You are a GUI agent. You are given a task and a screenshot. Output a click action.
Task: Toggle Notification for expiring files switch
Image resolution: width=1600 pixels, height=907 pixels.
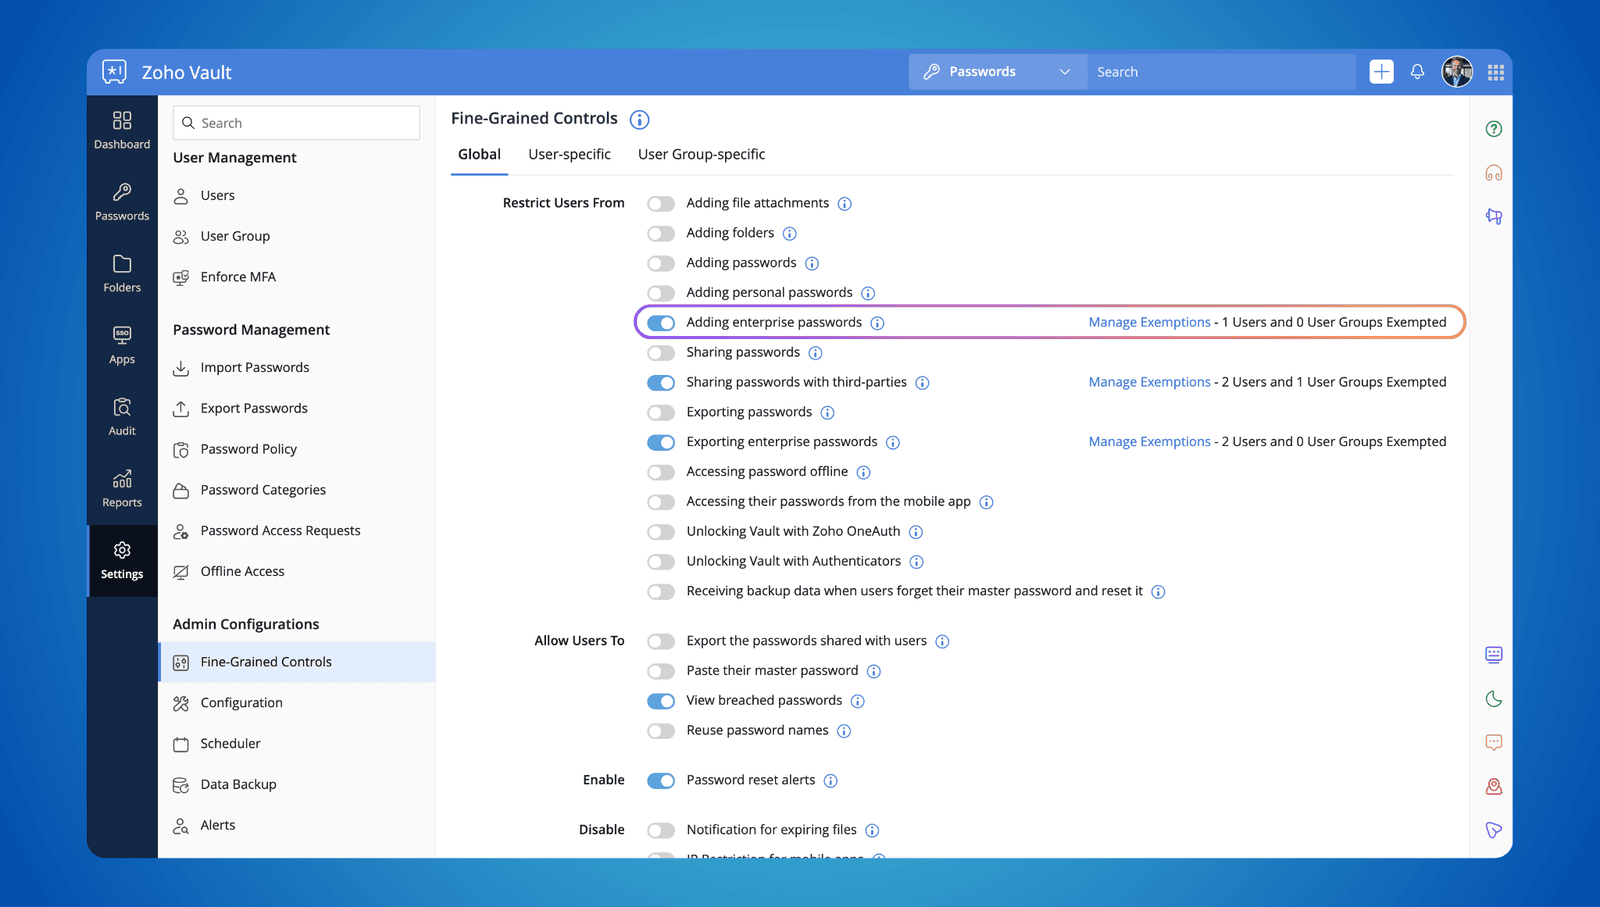[661, 830]
